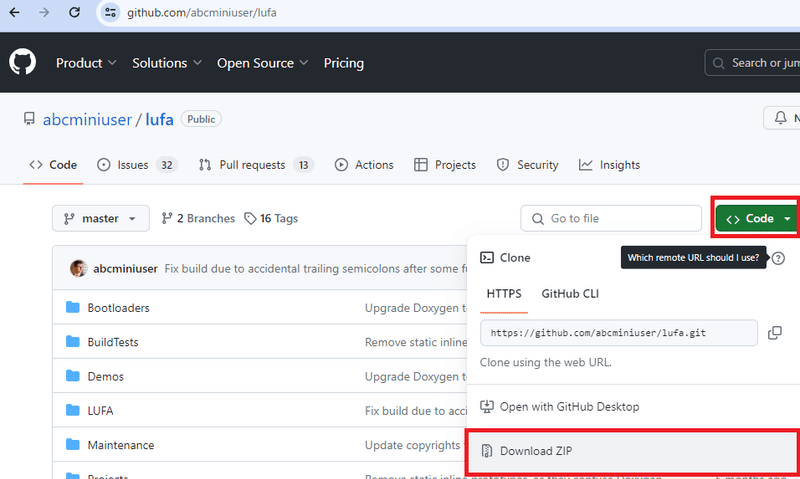The width and height of the screenshot is (800, 479).
Task: Expand the Solutions menu
Action: pos(167,63)
